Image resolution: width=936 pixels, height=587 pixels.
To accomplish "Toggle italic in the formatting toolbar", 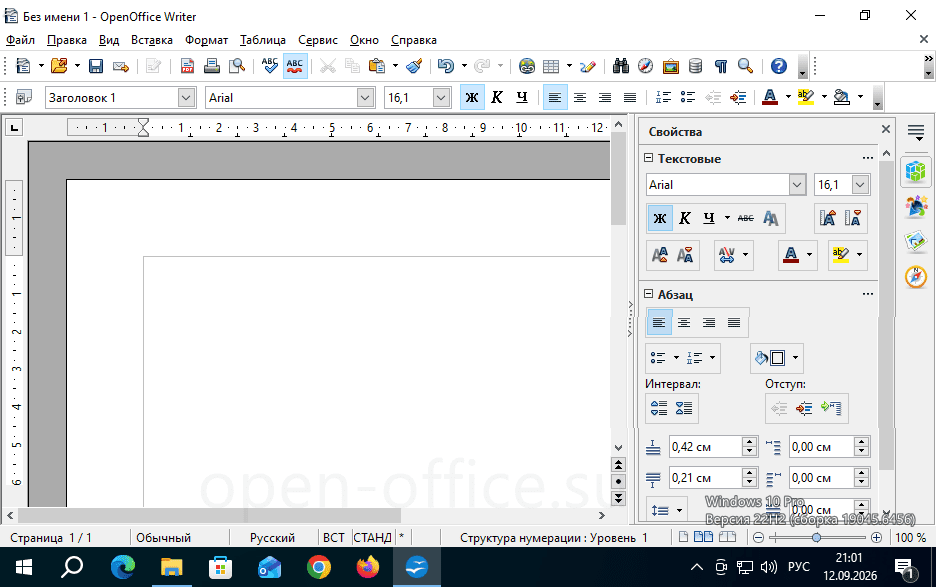I will (x=497, y=97).
